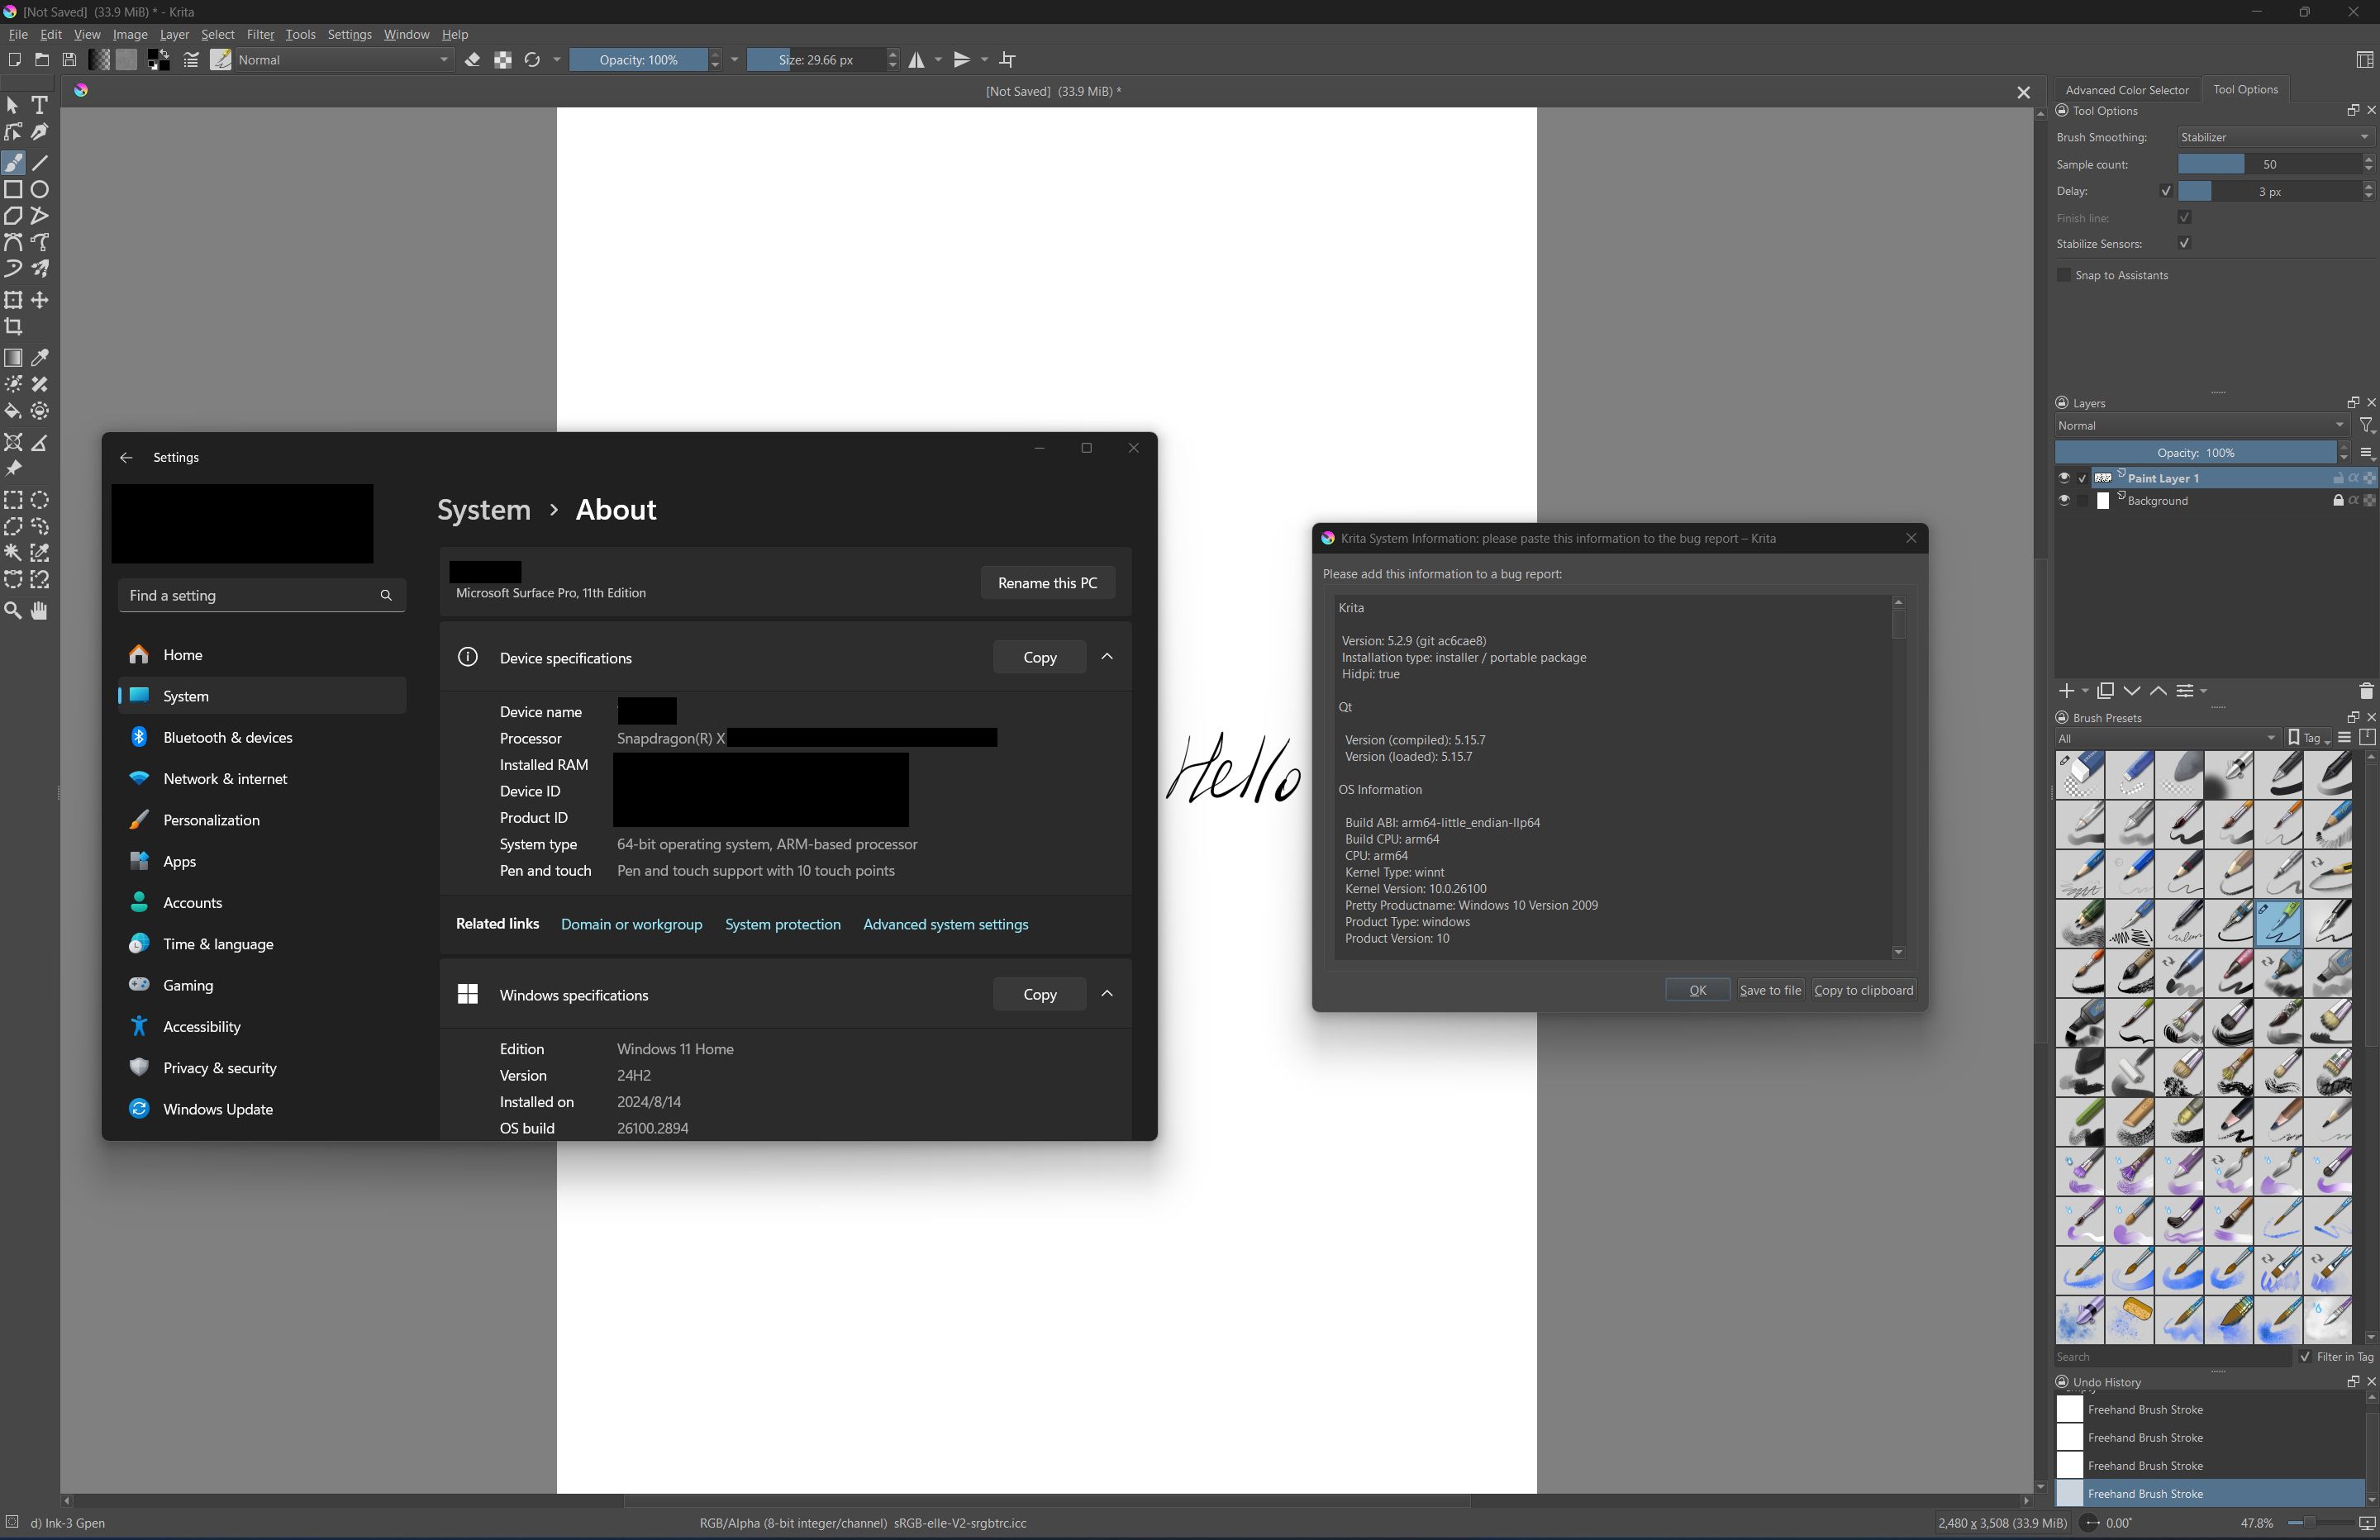2380x1540 pixels.
Task: Select the Text tool in toolbox
Action: 40,105
